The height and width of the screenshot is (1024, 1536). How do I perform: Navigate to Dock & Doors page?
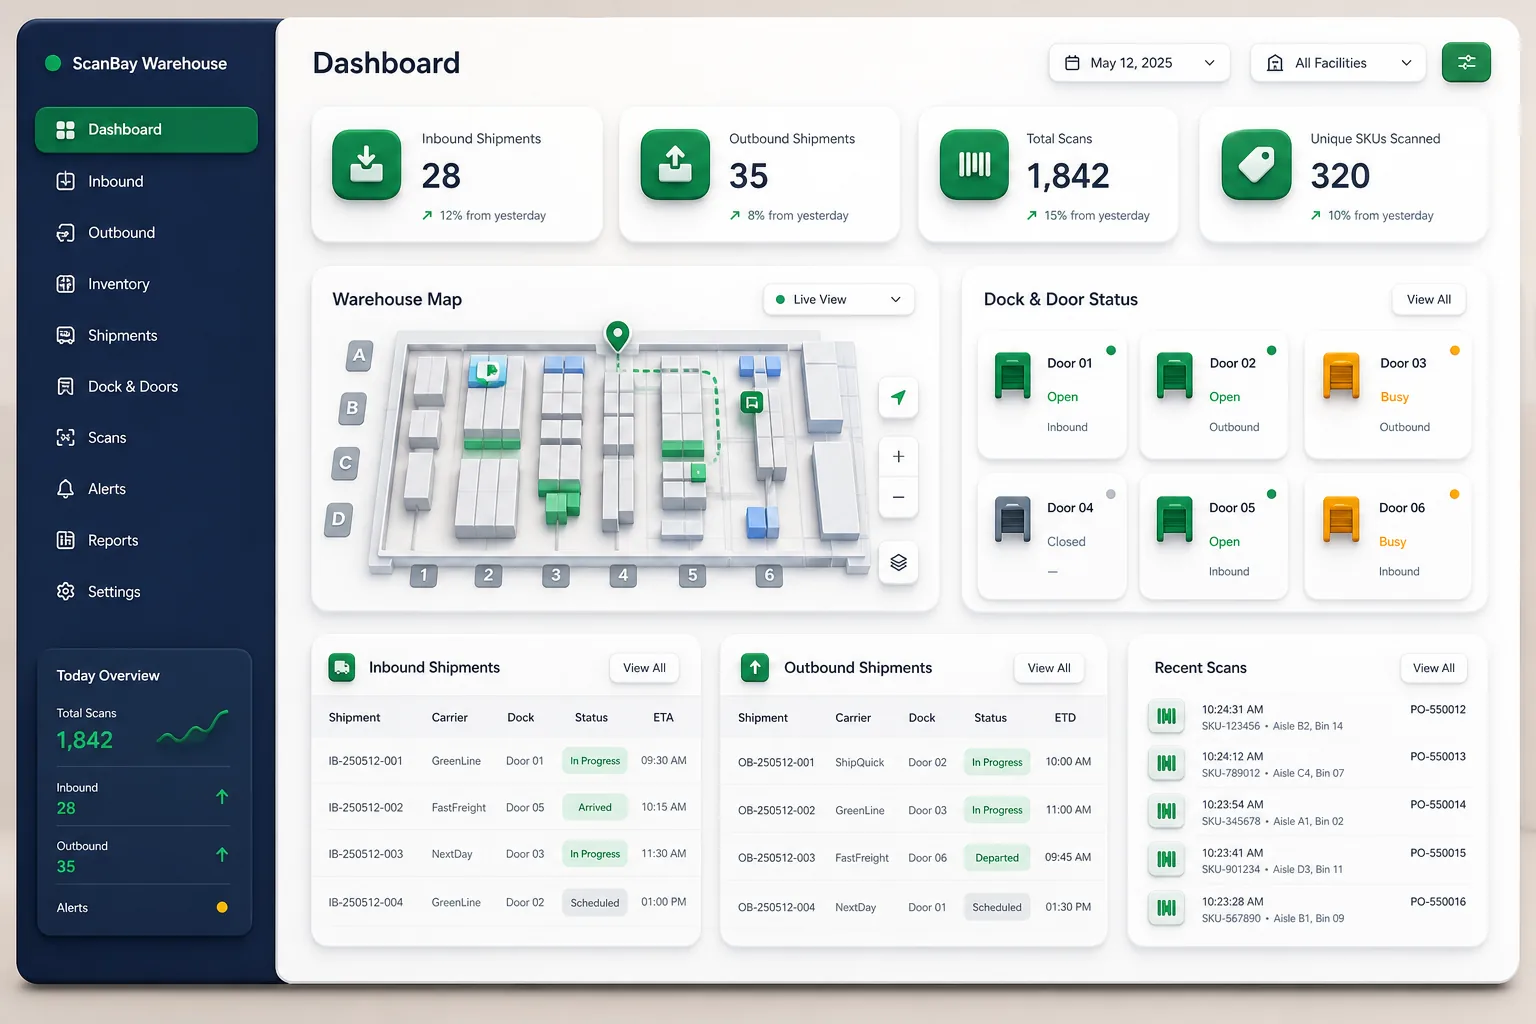(146, 386)
